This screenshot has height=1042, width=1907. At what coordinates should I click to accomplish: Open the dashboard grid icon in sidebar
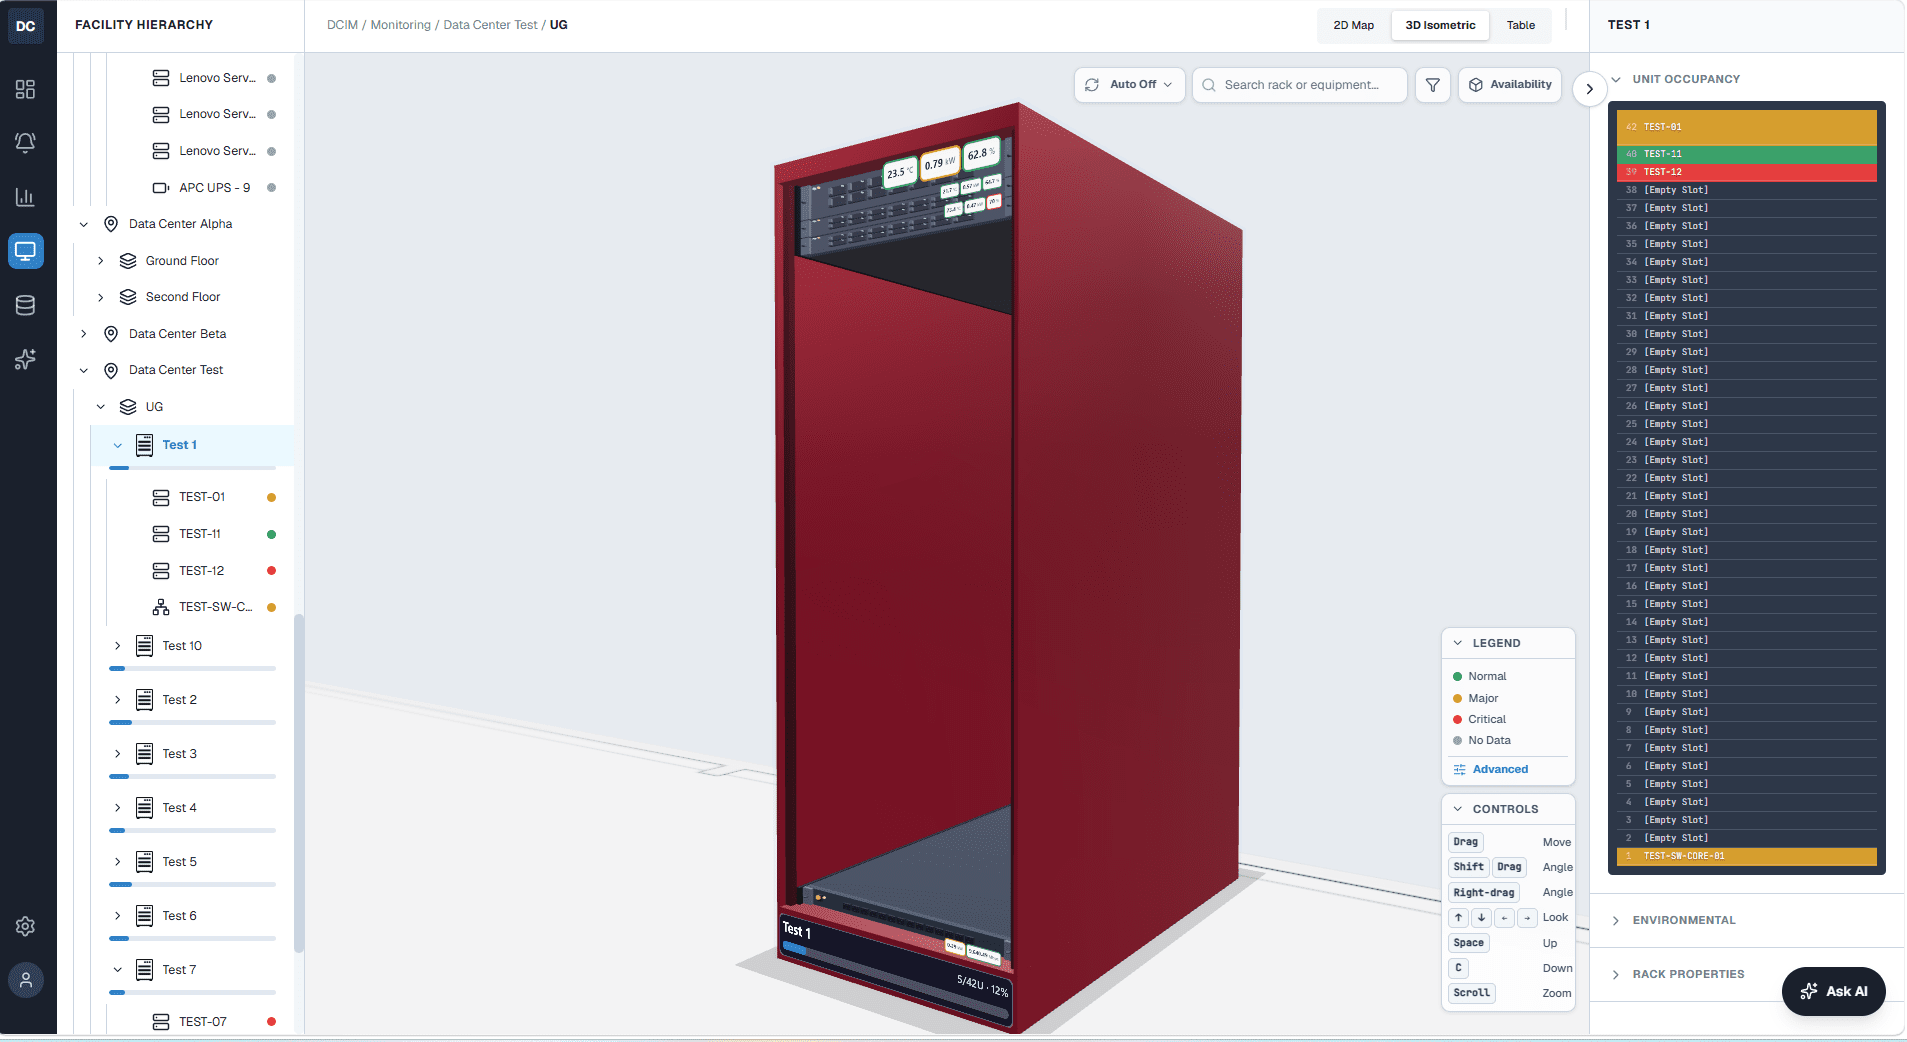tap(26, 89)
